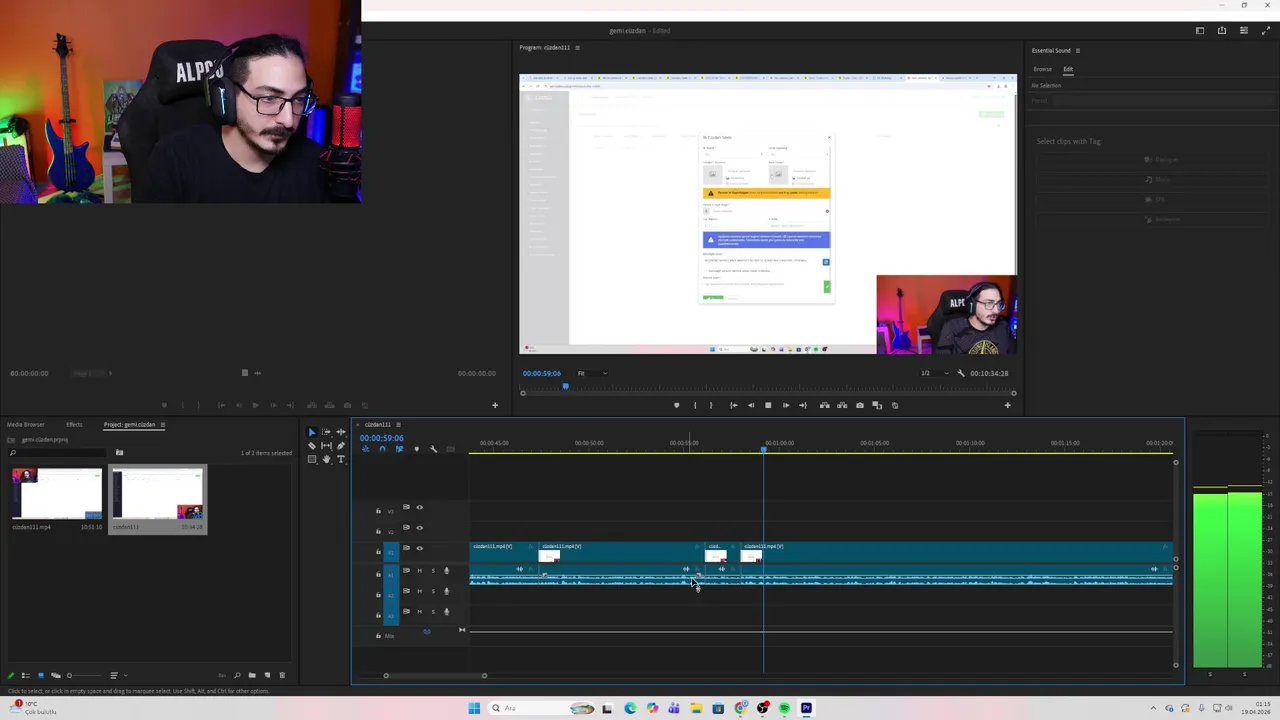Click Add Marker in Program monitor
Image resolution: width=1280 pixels, height=720 pixels.
[x=677, y=405]
